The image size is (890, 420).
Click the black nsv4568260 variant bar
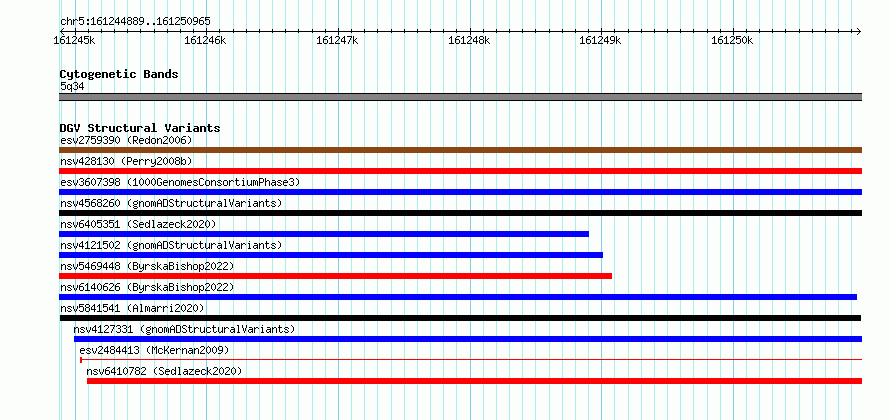[460, 213]
